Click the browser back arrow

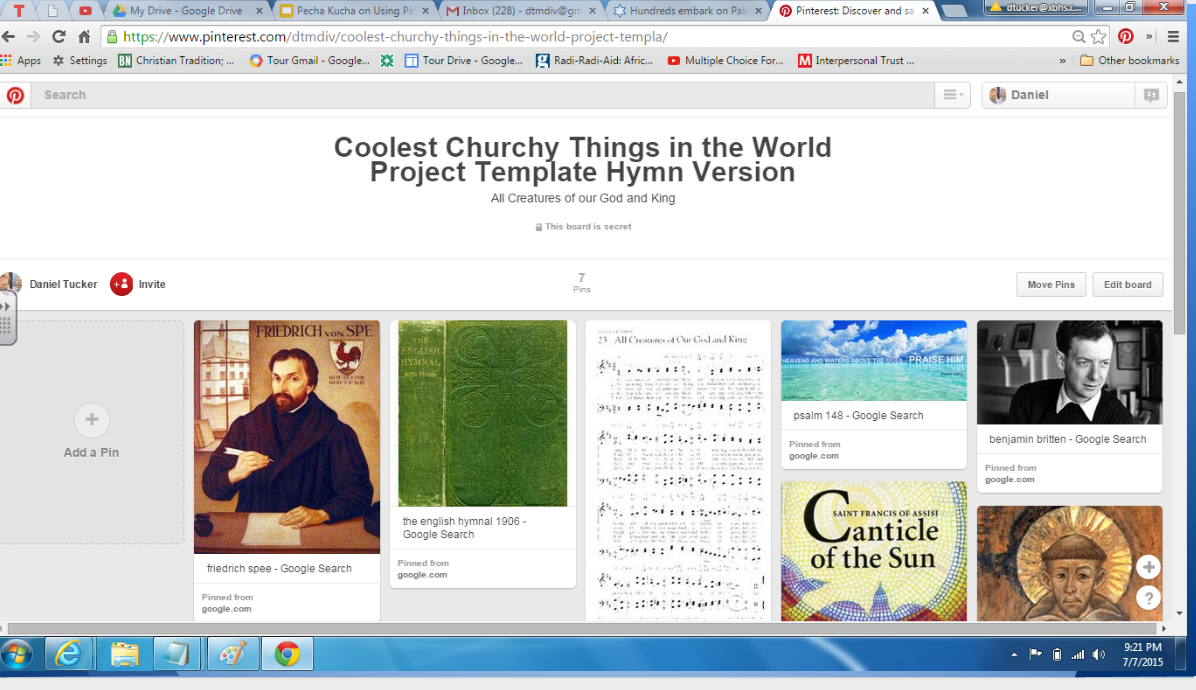(x=8, y=37)
